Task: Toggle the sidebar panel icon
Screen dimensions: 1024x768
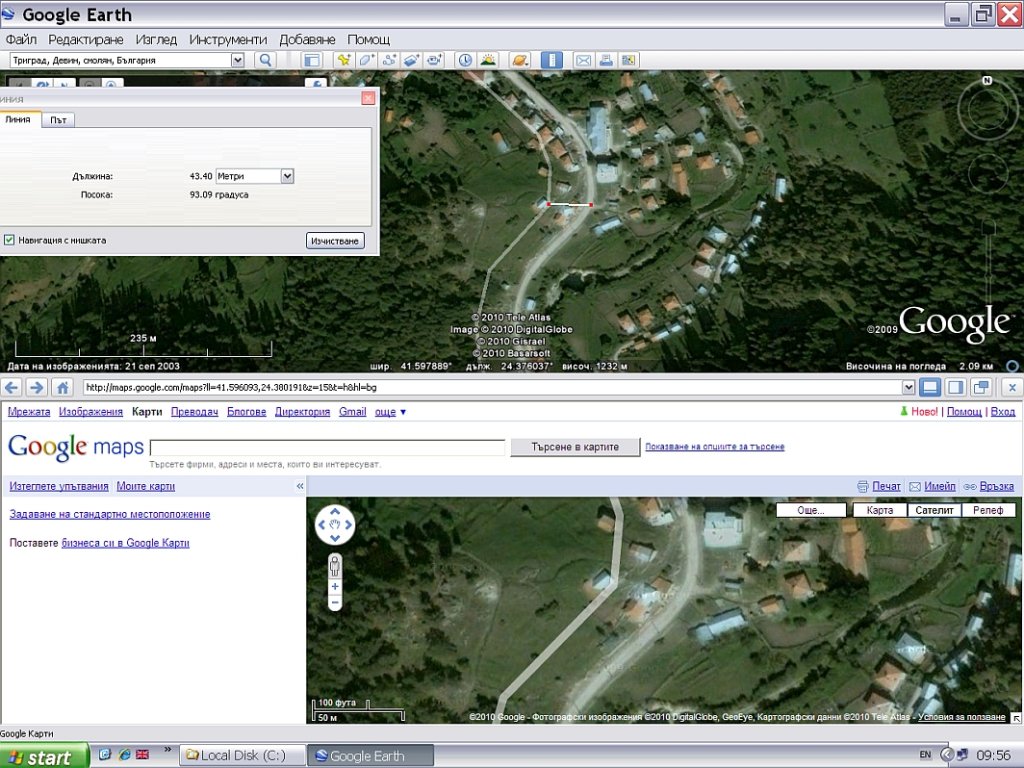Action: (x=312, y=60)
